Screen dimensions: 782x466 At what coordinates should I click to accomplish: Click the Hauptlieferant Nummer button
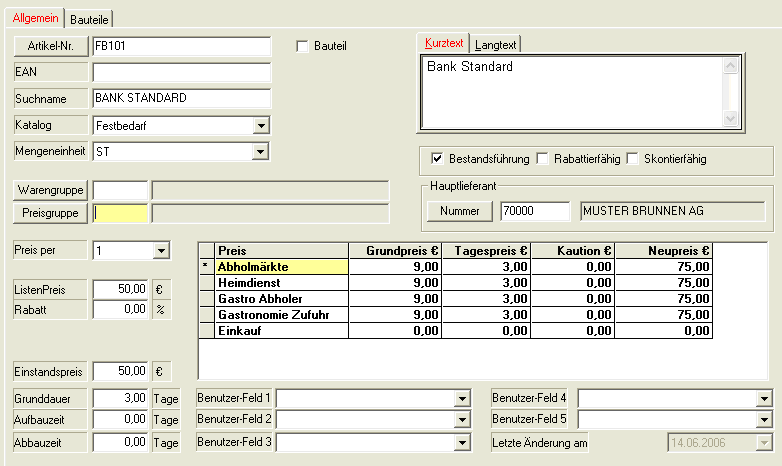460,211
